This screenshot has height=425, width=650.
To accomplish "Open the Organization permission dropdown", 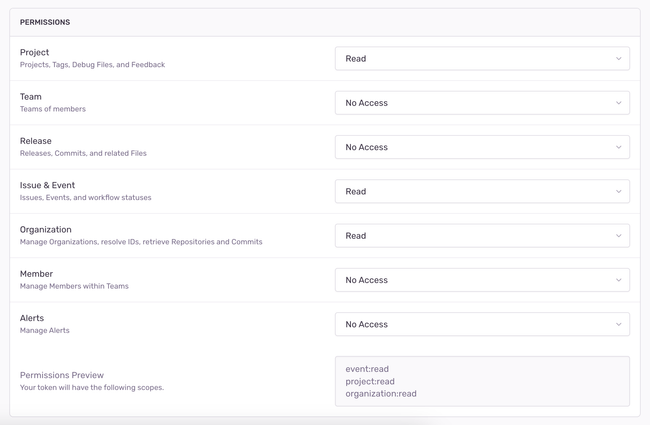I will [481, 236].
